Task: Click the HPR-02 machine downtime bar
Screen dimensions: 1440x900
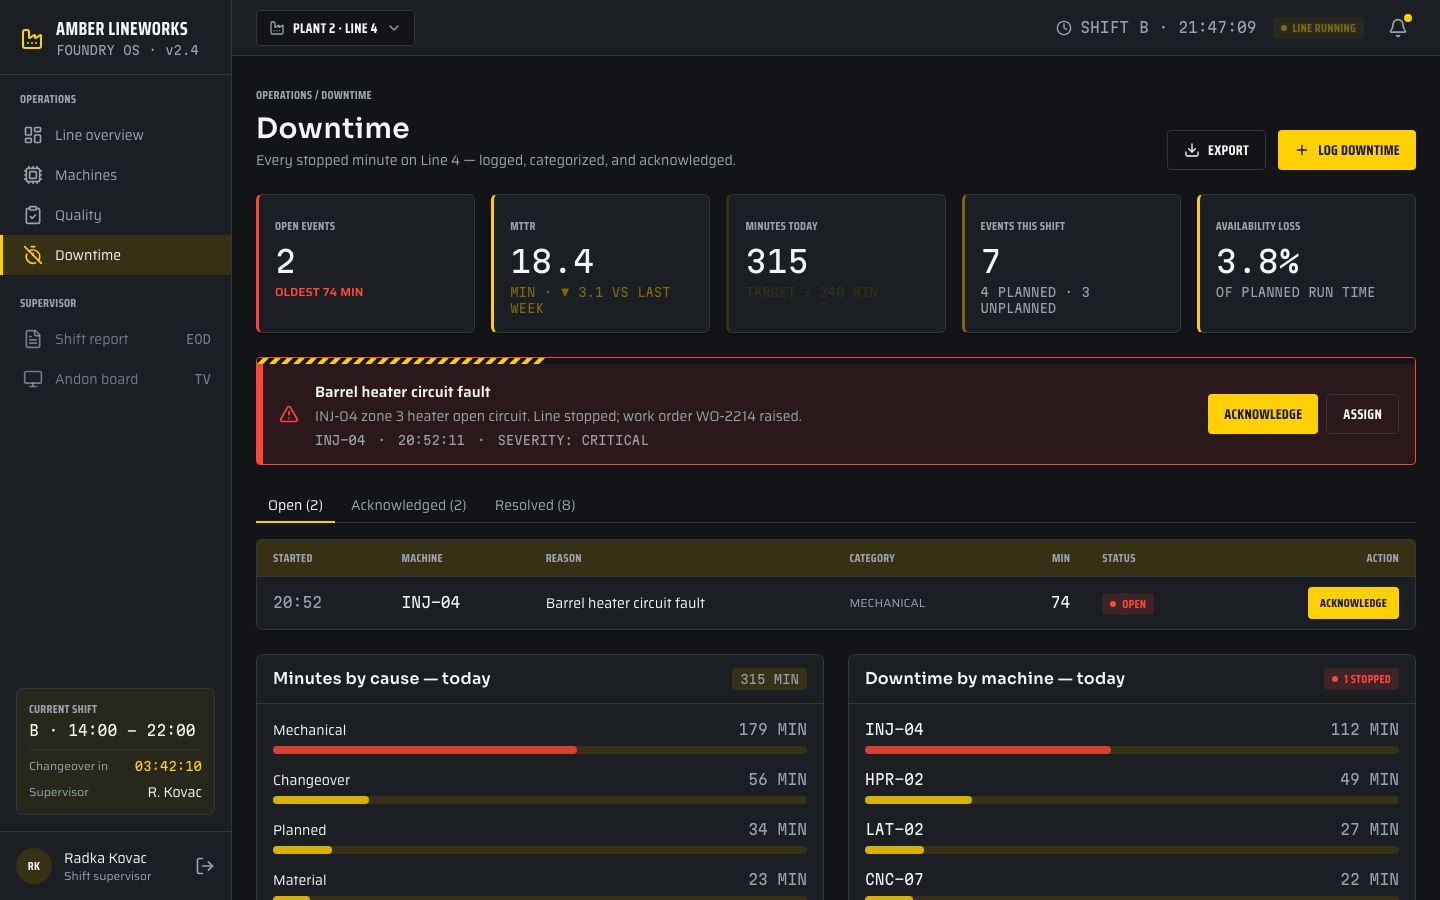Action: pyautogui.click(x=1132, y=800)
